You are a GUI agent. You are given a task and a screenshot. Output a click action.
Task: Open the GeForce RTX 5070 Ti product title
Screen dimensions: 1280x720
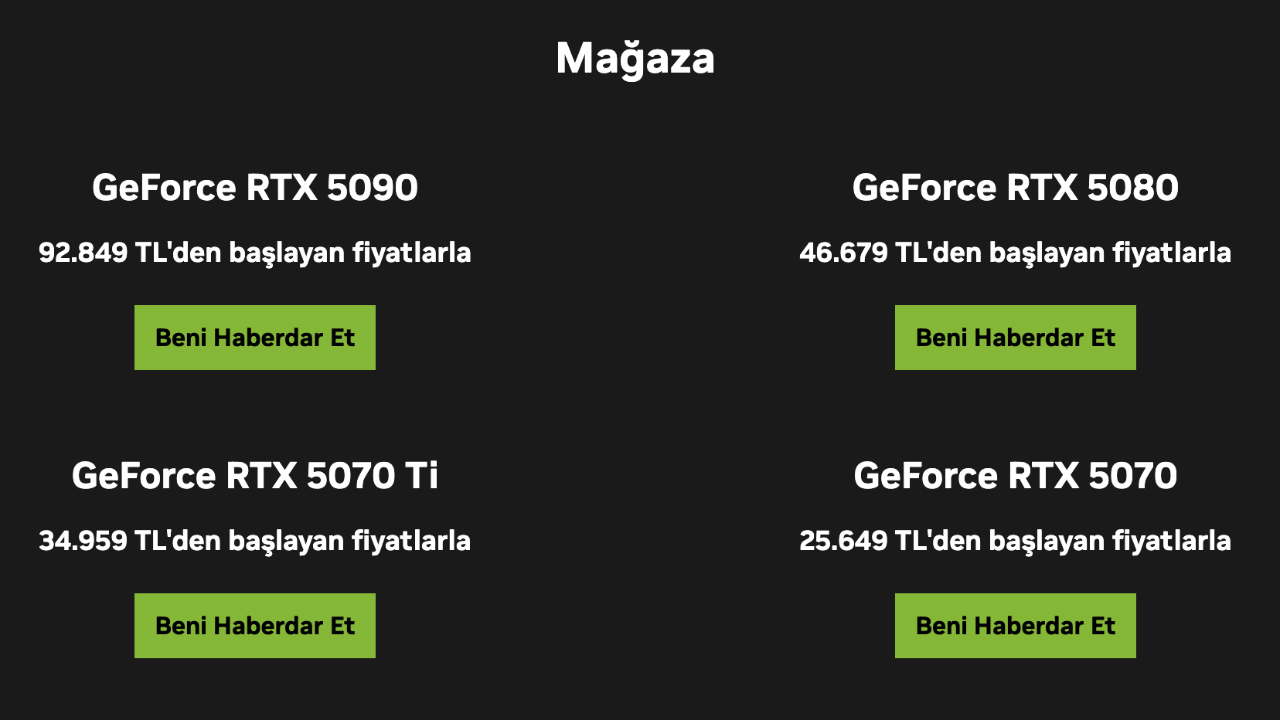(x=255, y=476)
